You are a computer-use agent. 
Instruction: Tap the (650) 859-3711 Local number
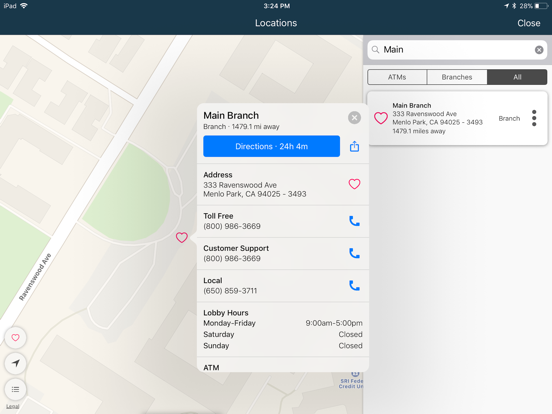[x=230, y=291]
